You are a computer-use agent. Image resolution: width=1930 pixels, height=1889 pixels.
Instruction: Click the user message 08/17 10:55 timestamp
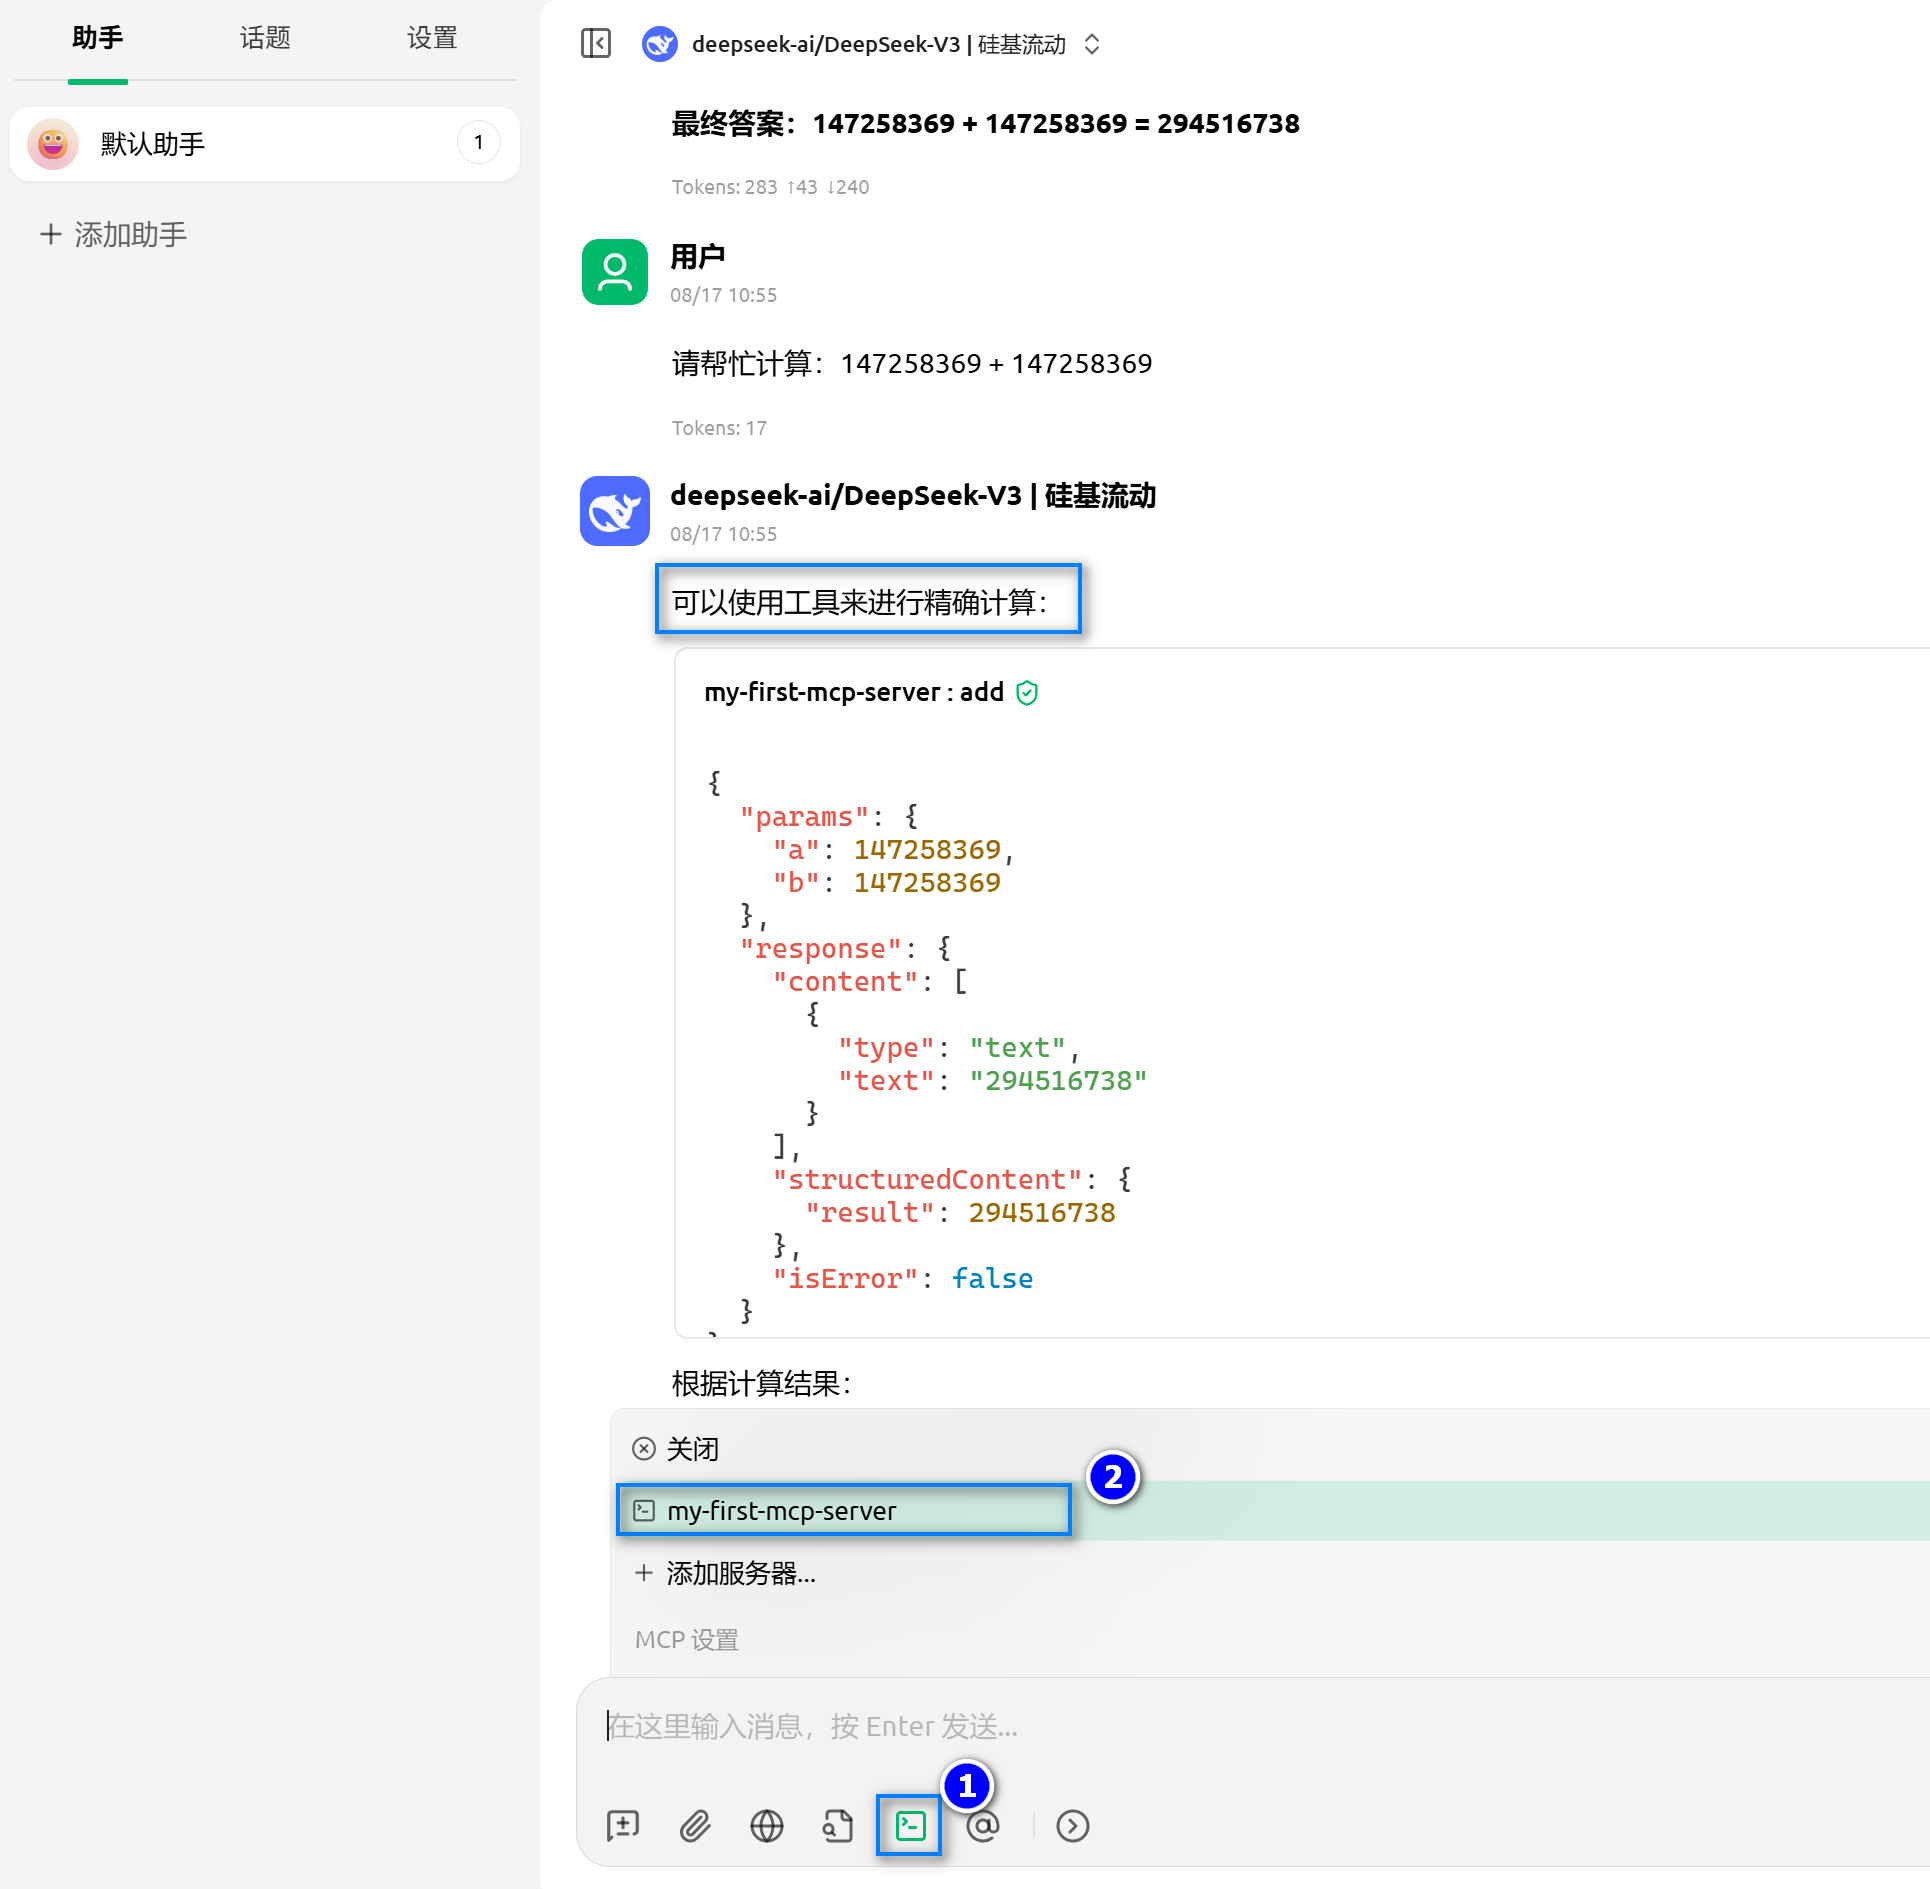click(x=723, y=295)
